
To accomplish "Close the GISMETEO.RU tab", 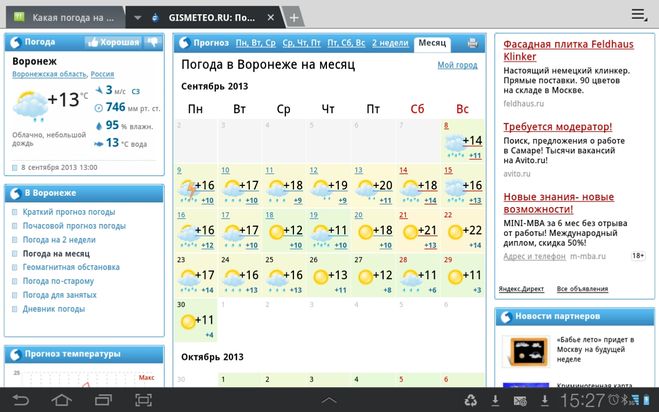I will [271, 18].
